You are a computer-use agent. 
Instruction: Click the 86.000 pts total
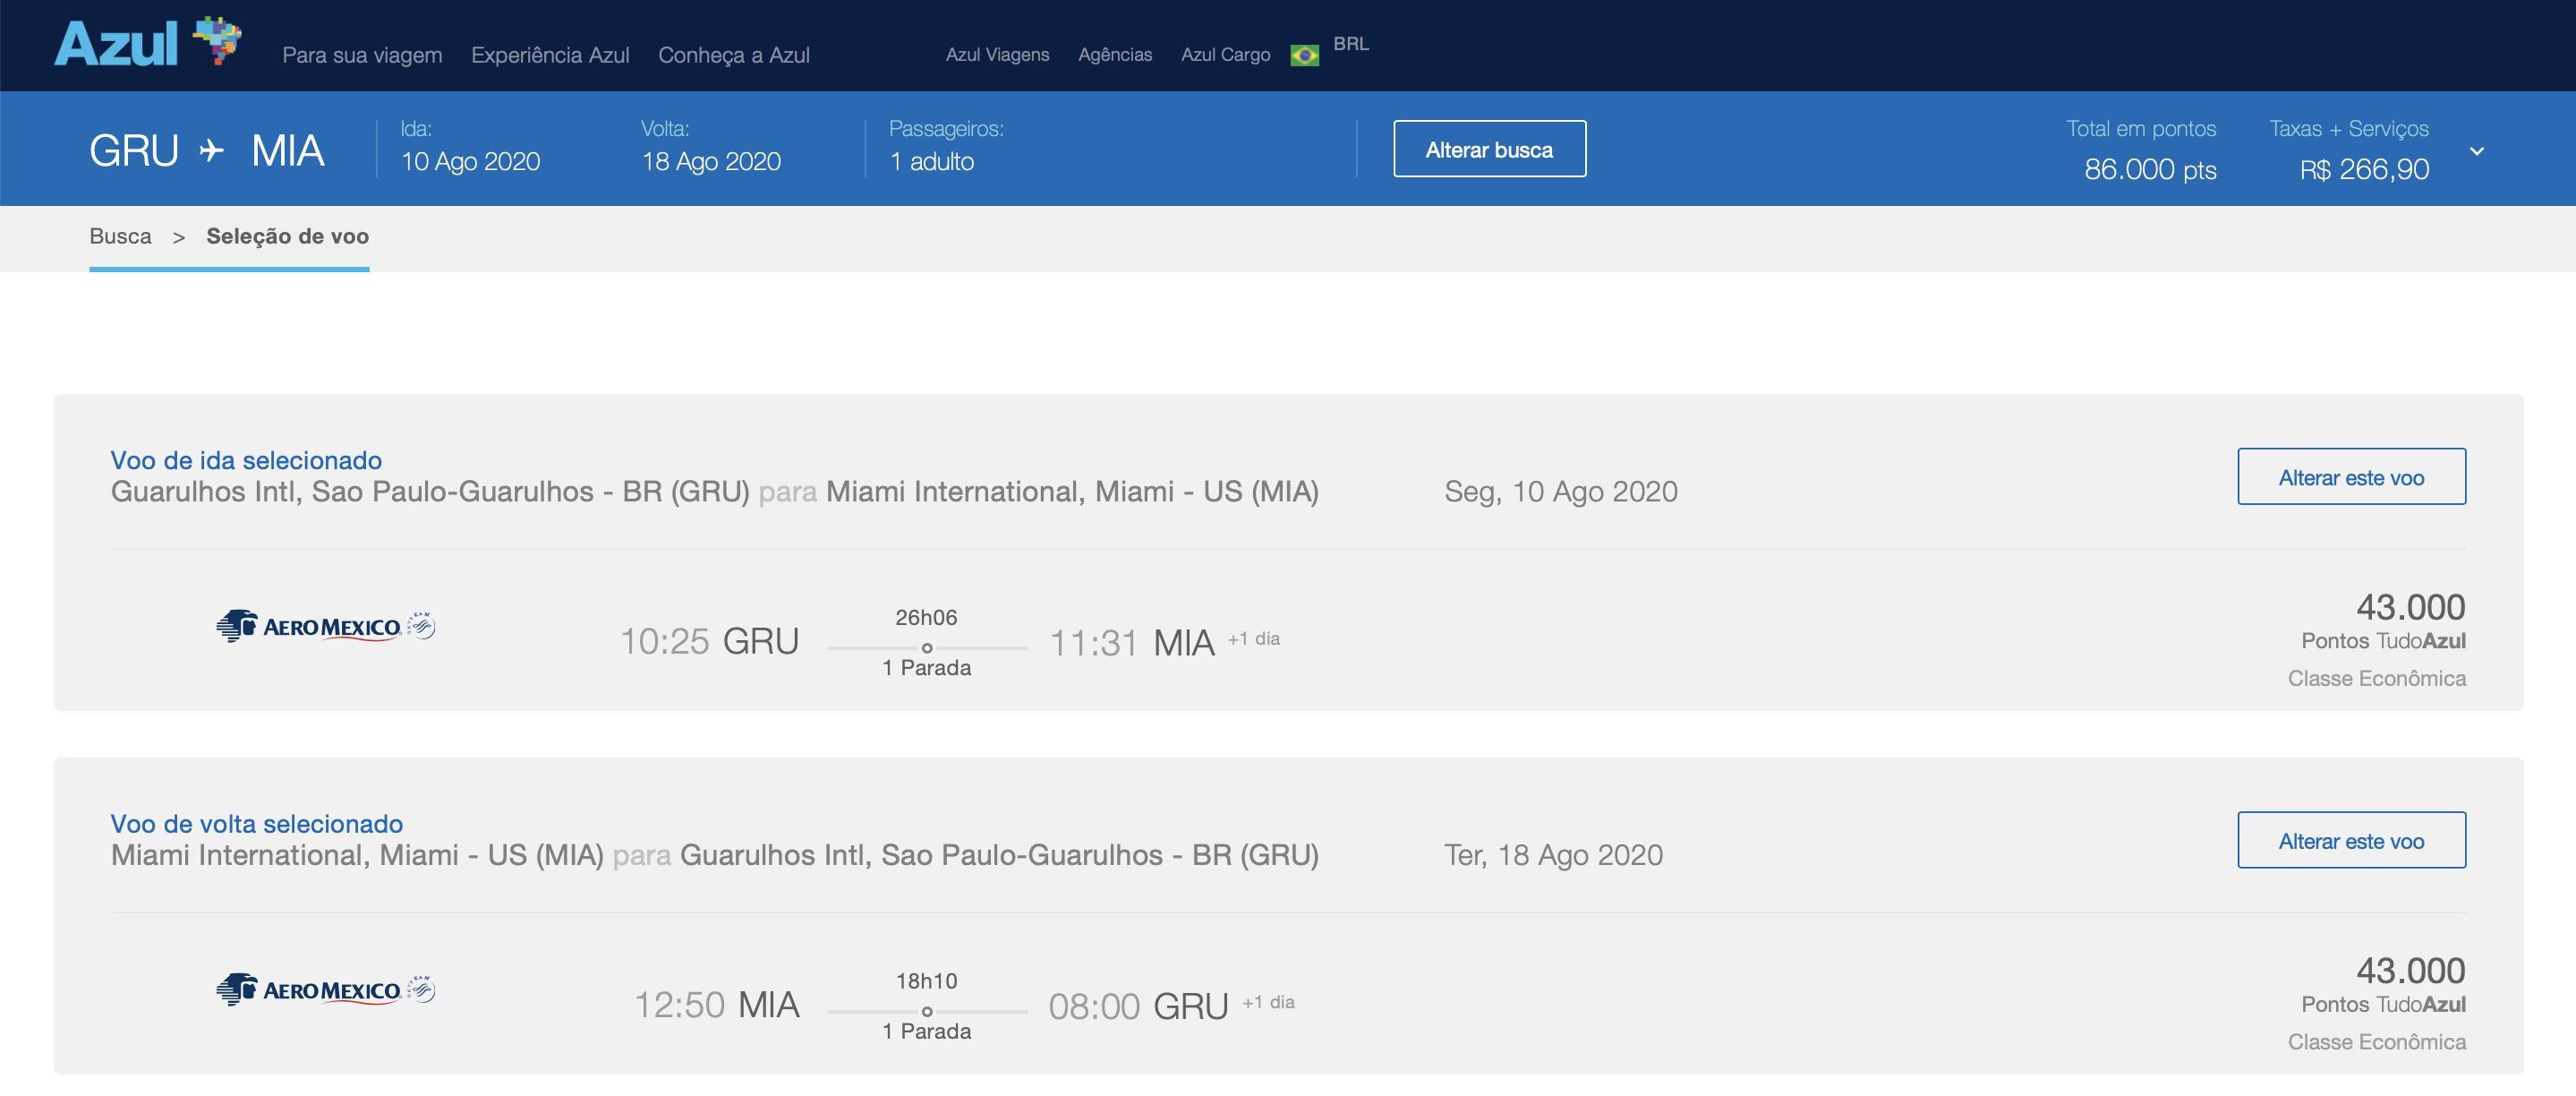tap(2150, 169)
